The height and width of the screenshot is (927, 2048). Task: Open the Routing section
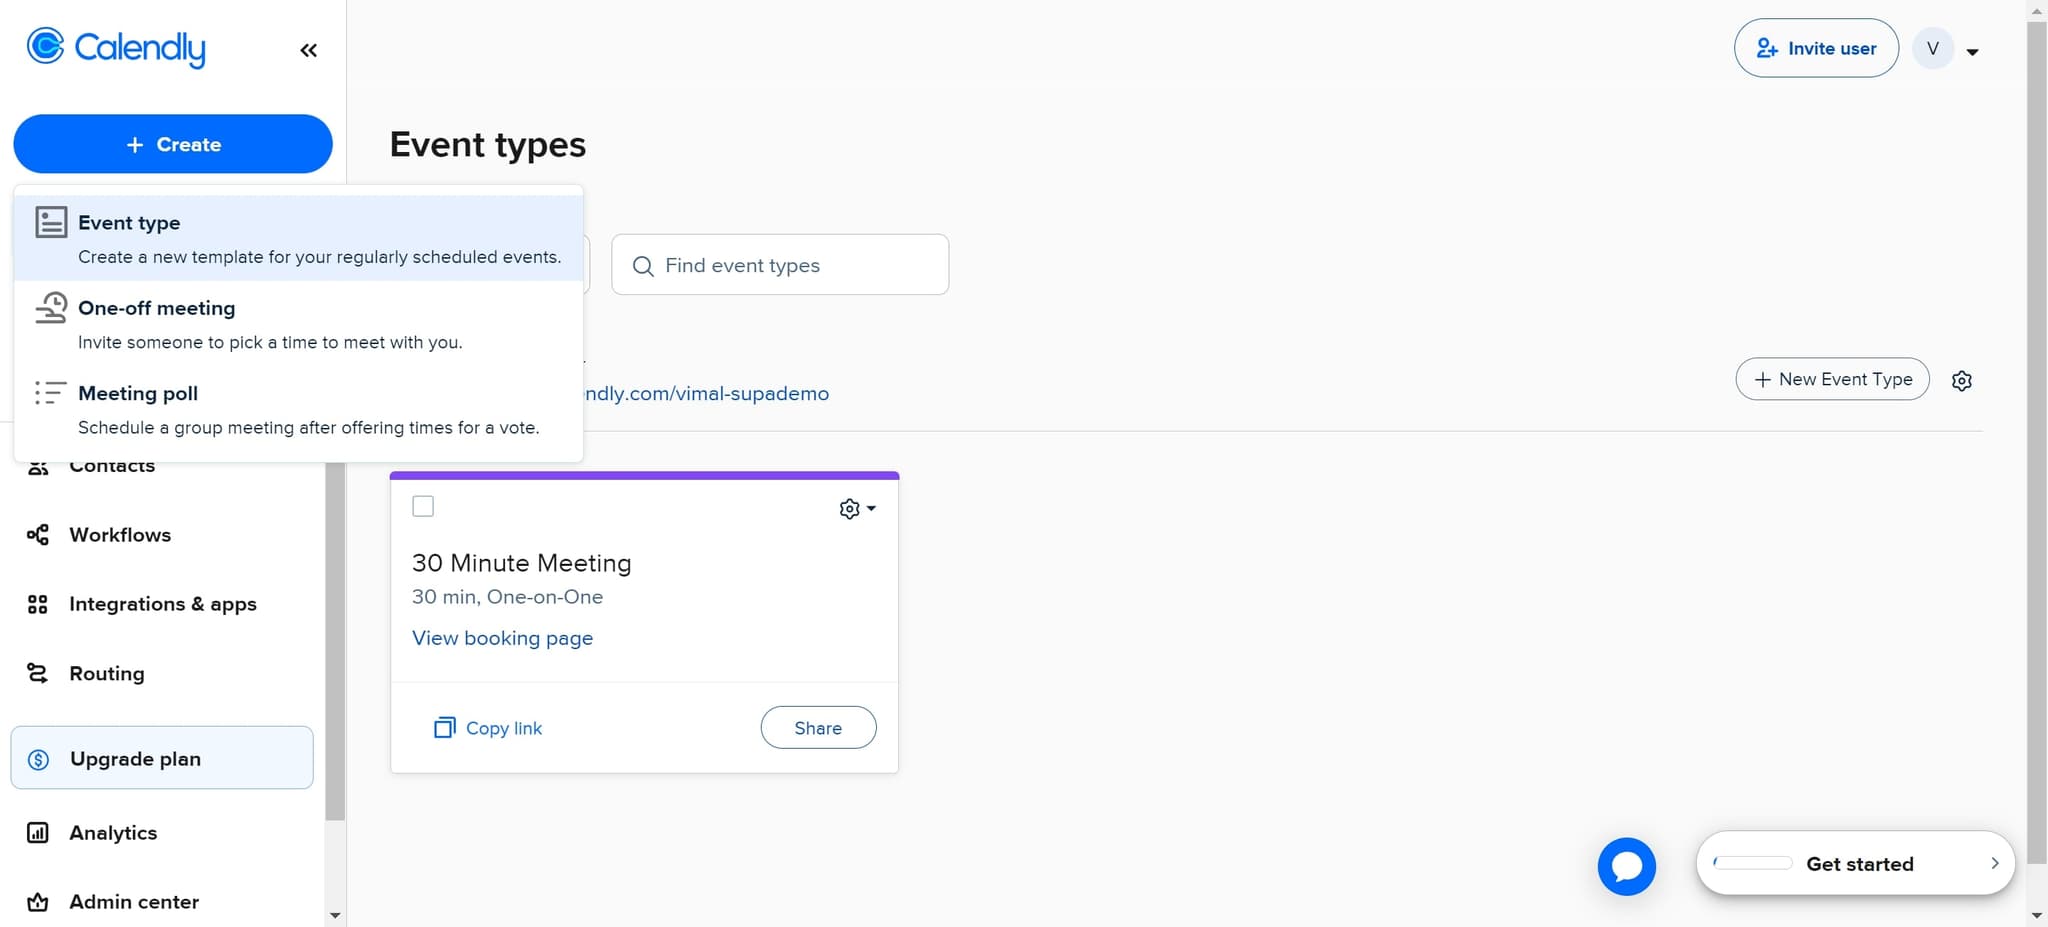pyautogui.click(x=106, y=673)
